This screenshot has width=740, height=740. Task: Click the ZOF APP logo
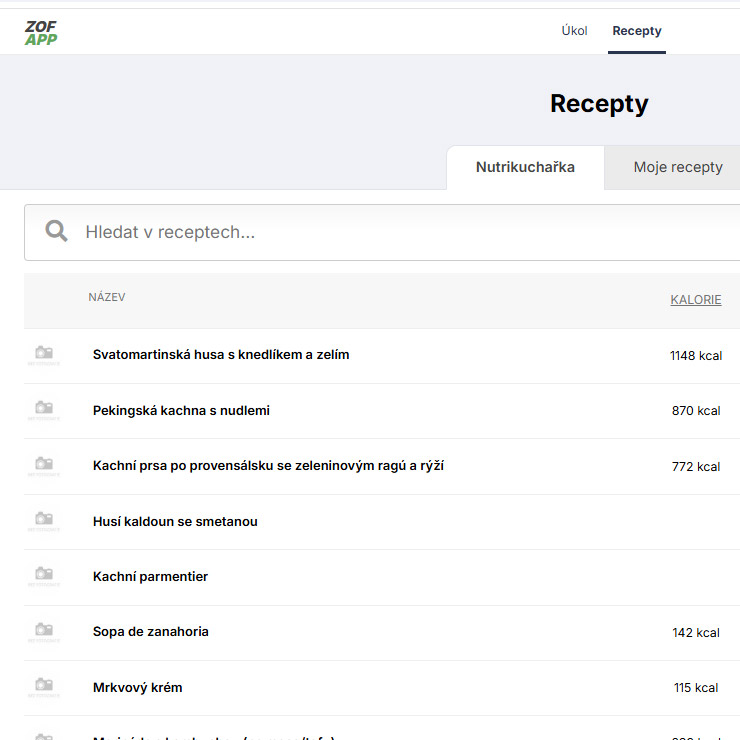[x=41, y=32]
